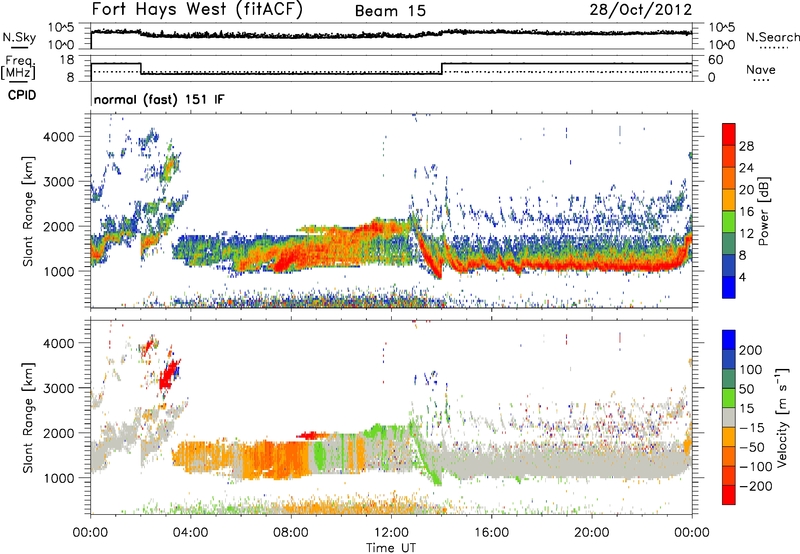
Task: Click the "16" dB power colorbar label
Action: click(x=746, y=212)
